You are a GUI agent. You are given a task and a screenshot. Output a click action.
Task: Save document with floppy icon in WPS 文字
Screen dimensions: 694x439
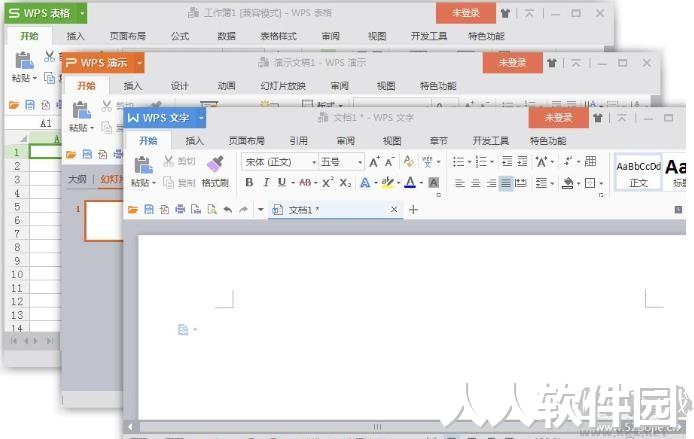[x=149, y=209]
